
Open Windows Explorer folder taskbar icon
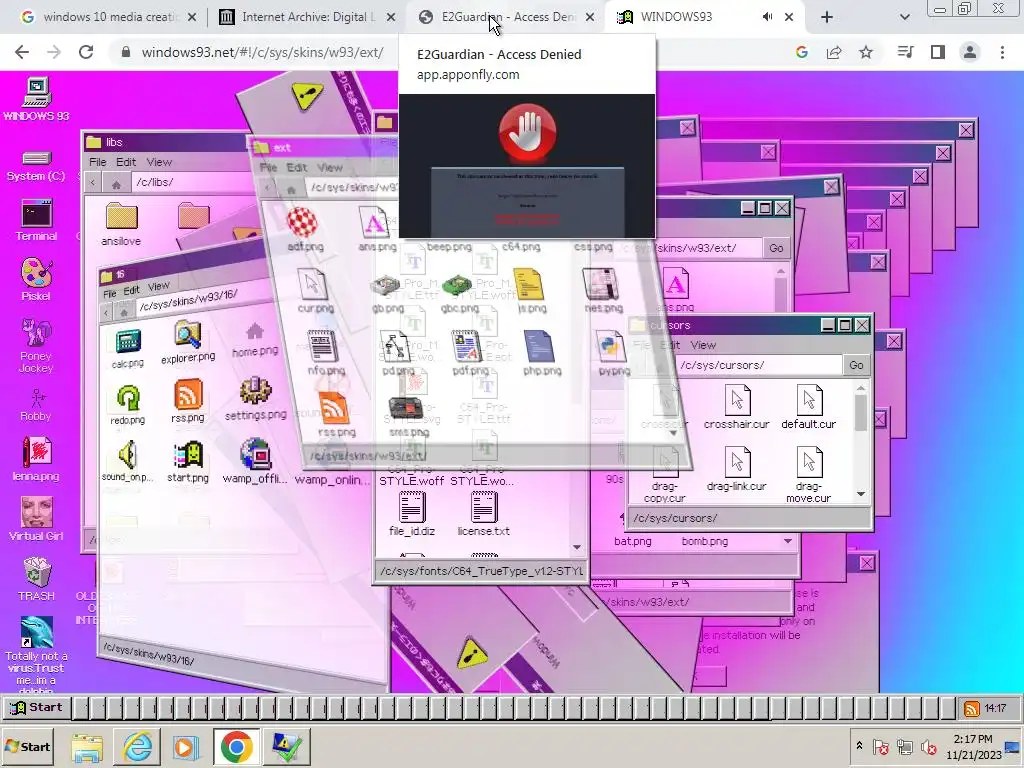tap(87, 746)
